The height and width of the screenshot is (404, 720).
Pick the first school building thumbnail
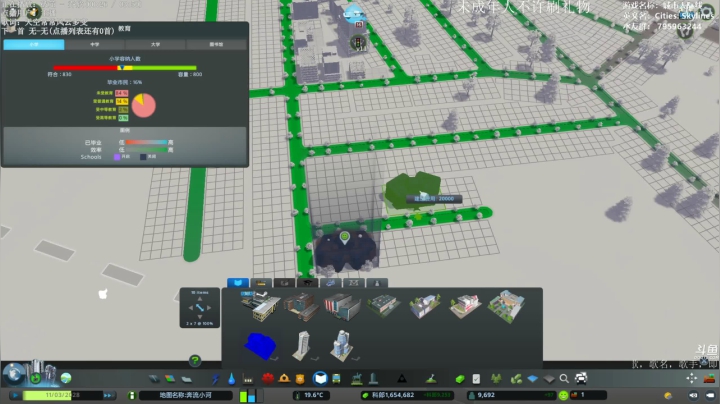click(x=260, y=305)
